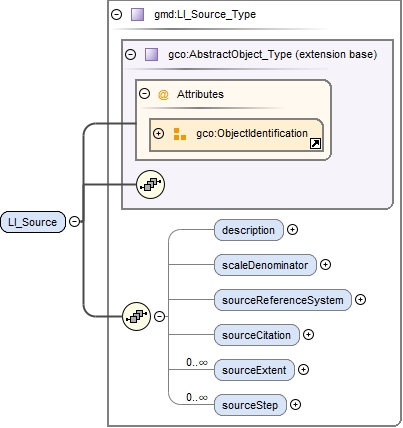
Task: Expand the sourceReferenceSystem element
Action: click(x=360, y=300)
